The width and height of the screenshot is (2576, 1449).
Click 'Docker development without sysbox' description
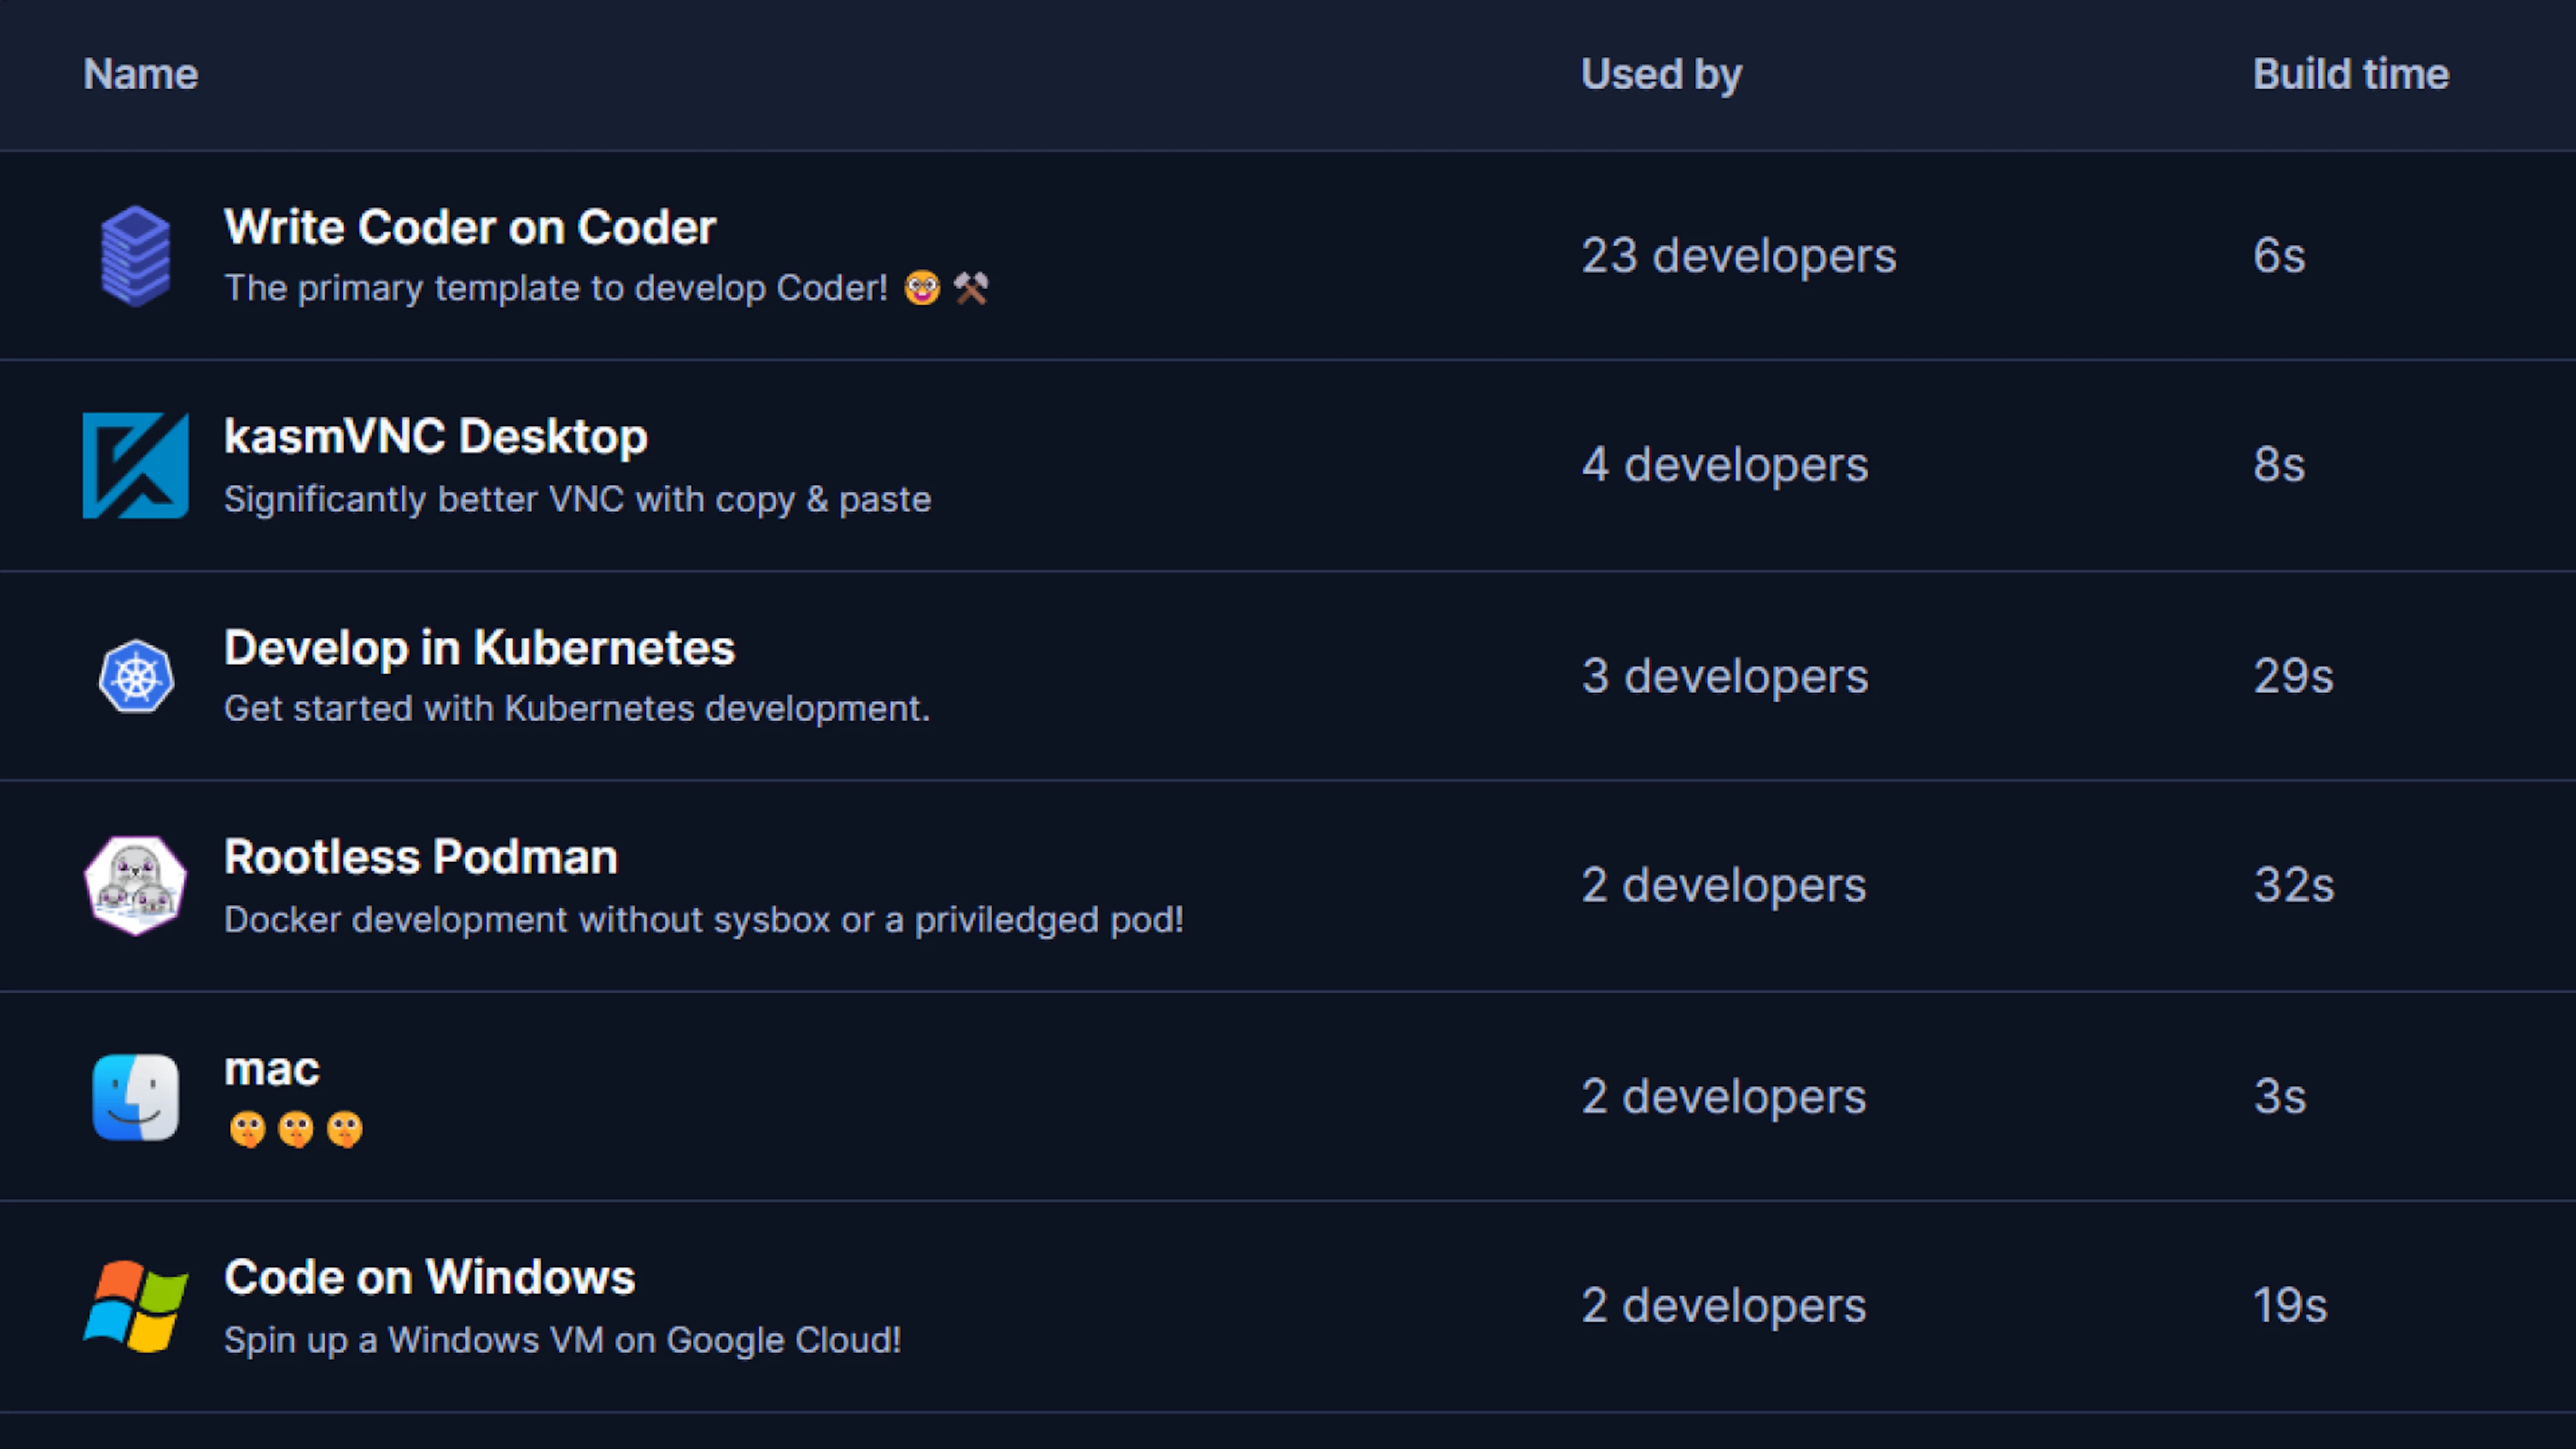pos(704,920)
